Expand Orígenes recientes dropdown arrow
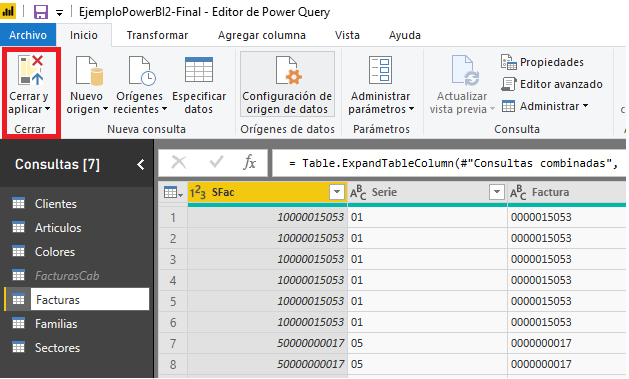 [164, 109]
